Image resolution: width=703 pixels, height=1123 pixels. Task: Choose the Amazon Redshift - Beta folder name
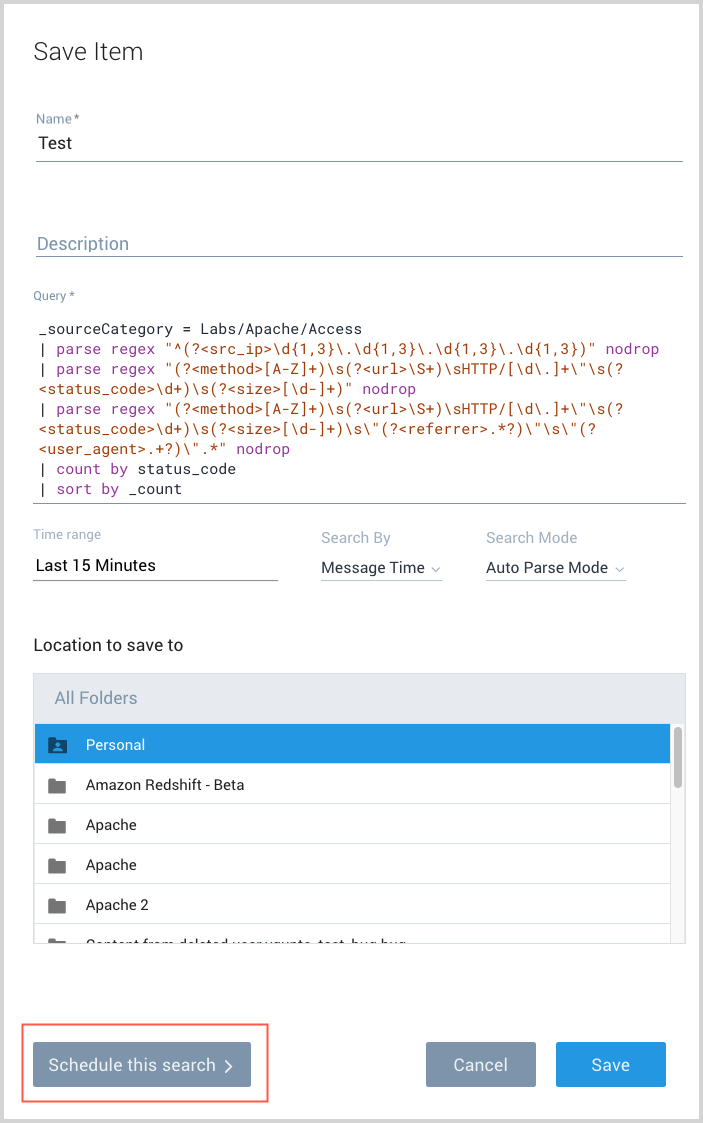(165, 785)
